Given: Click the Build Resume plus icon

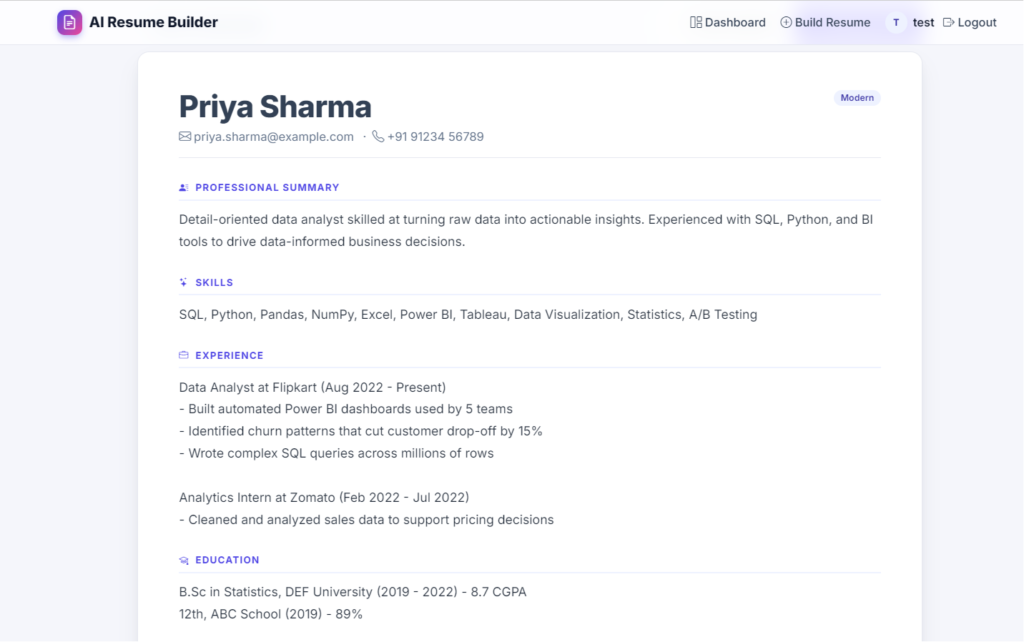Looking at the screenshot, I should tap(786, 22).
